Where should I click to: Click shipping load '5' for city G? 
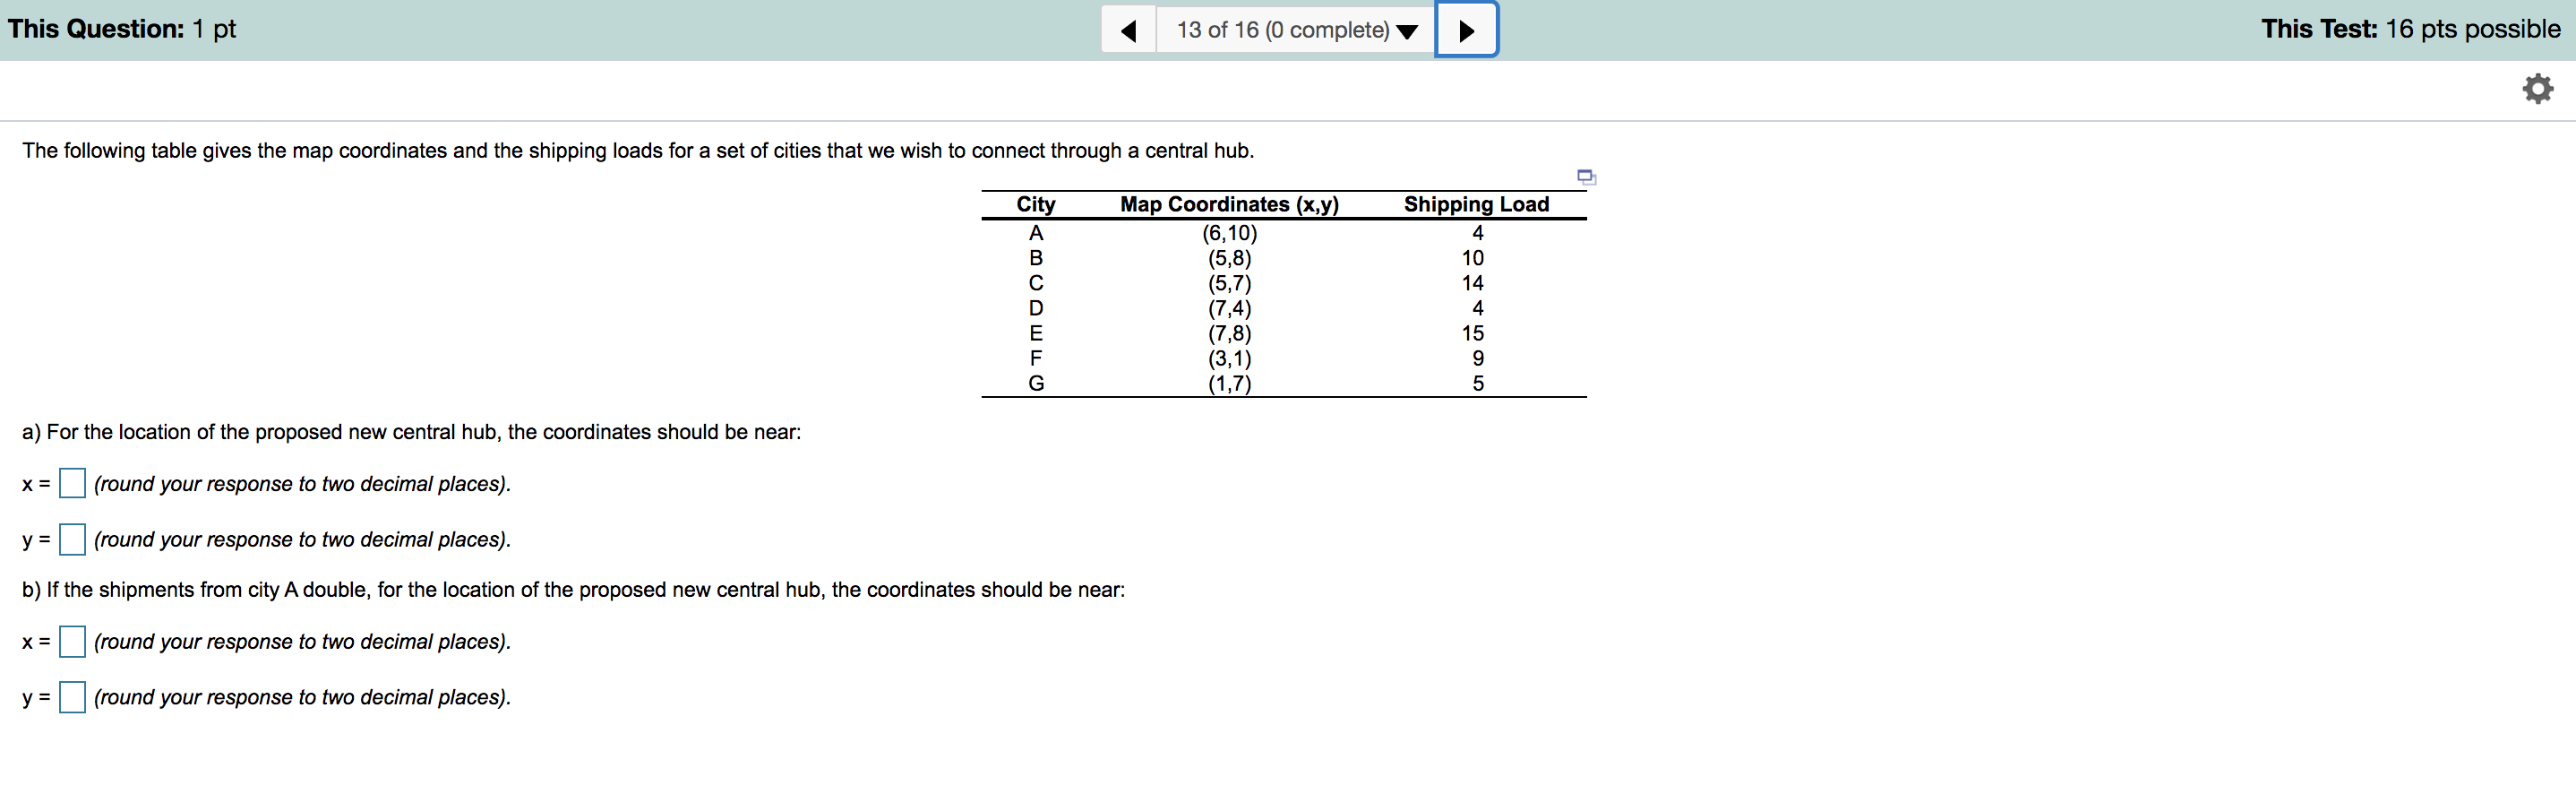coord(1477,383)
